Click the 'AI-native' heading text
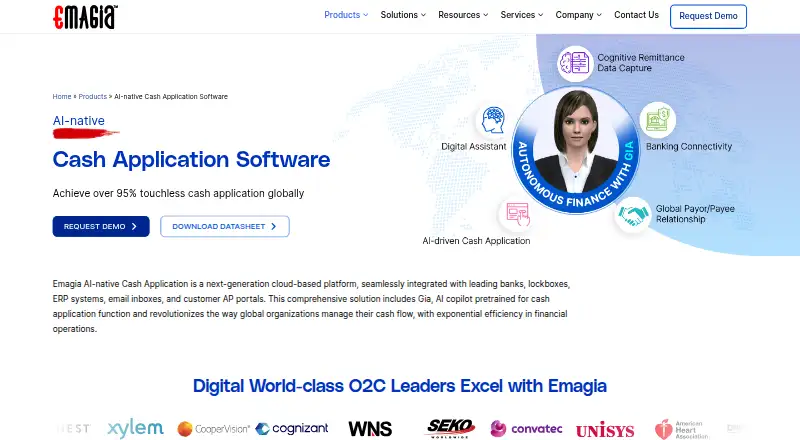Viewport: 800px width, 440px height. pyautogui.click(x=79, y=121)
